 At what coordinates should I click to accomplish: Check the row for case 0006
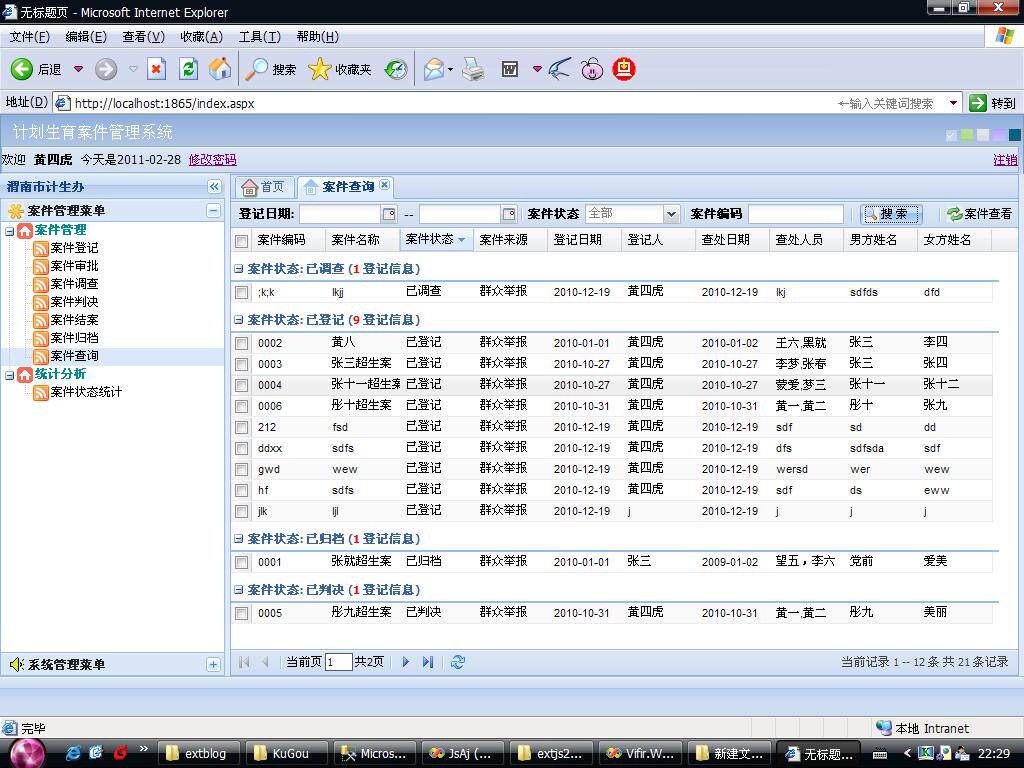242,406
